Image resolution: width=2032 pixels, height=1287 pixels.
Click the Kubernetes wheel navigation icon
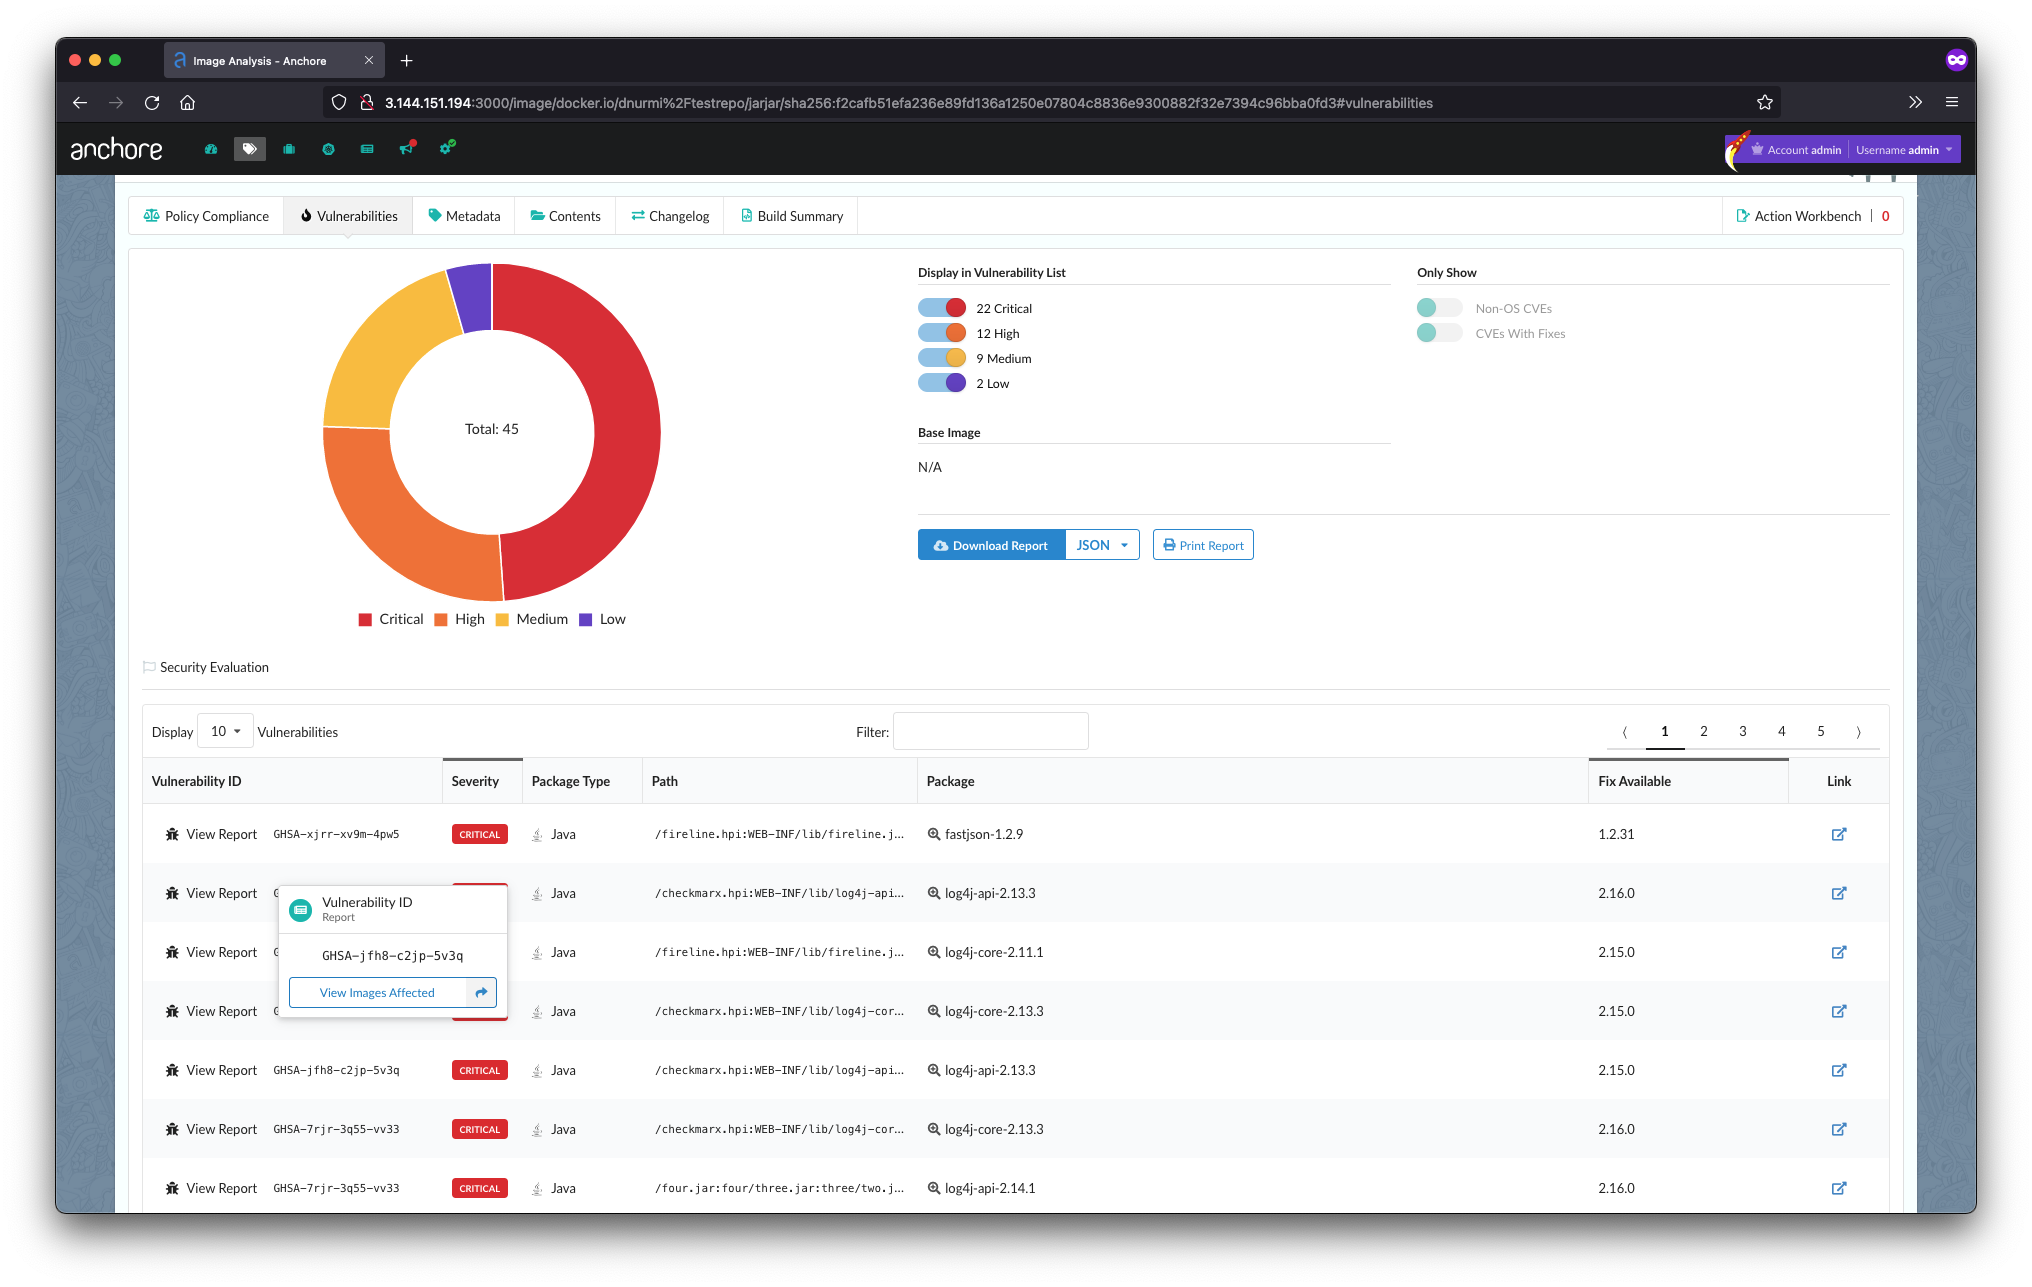tap(328, 149)
